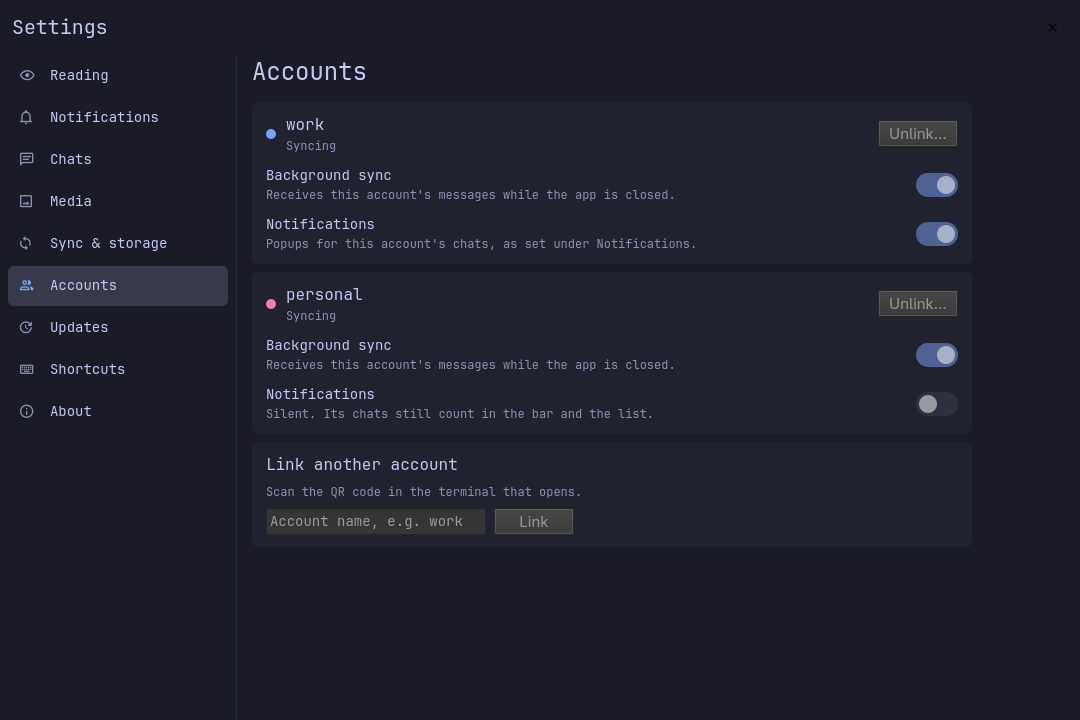The width and height of the screenshot is (1080, 720).
Task: Click the info icon beside About
Action: point(26,411)
